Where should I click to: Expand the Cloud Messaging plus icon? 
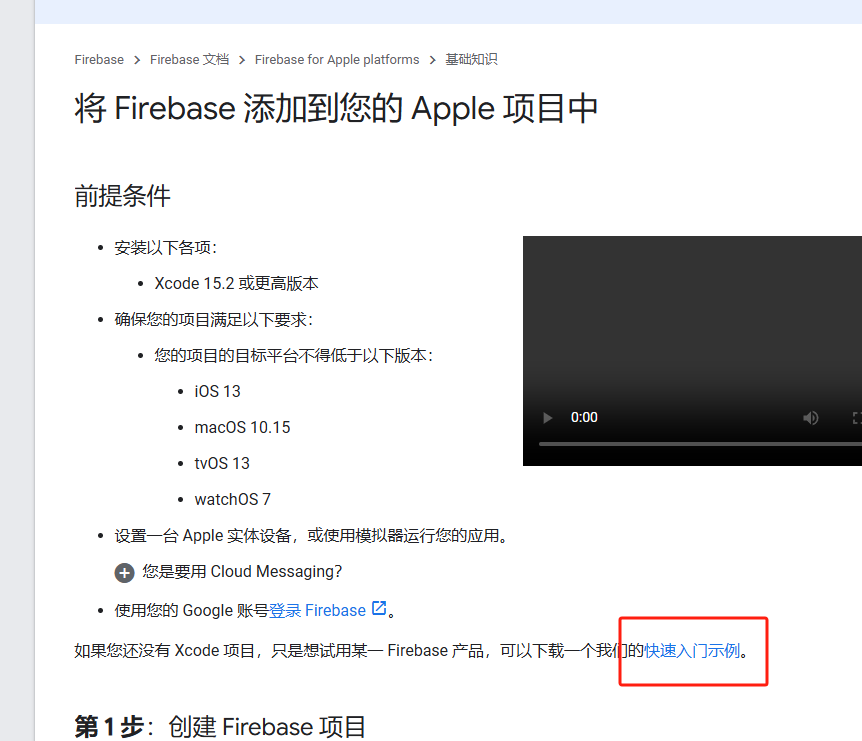click(124, 573)
